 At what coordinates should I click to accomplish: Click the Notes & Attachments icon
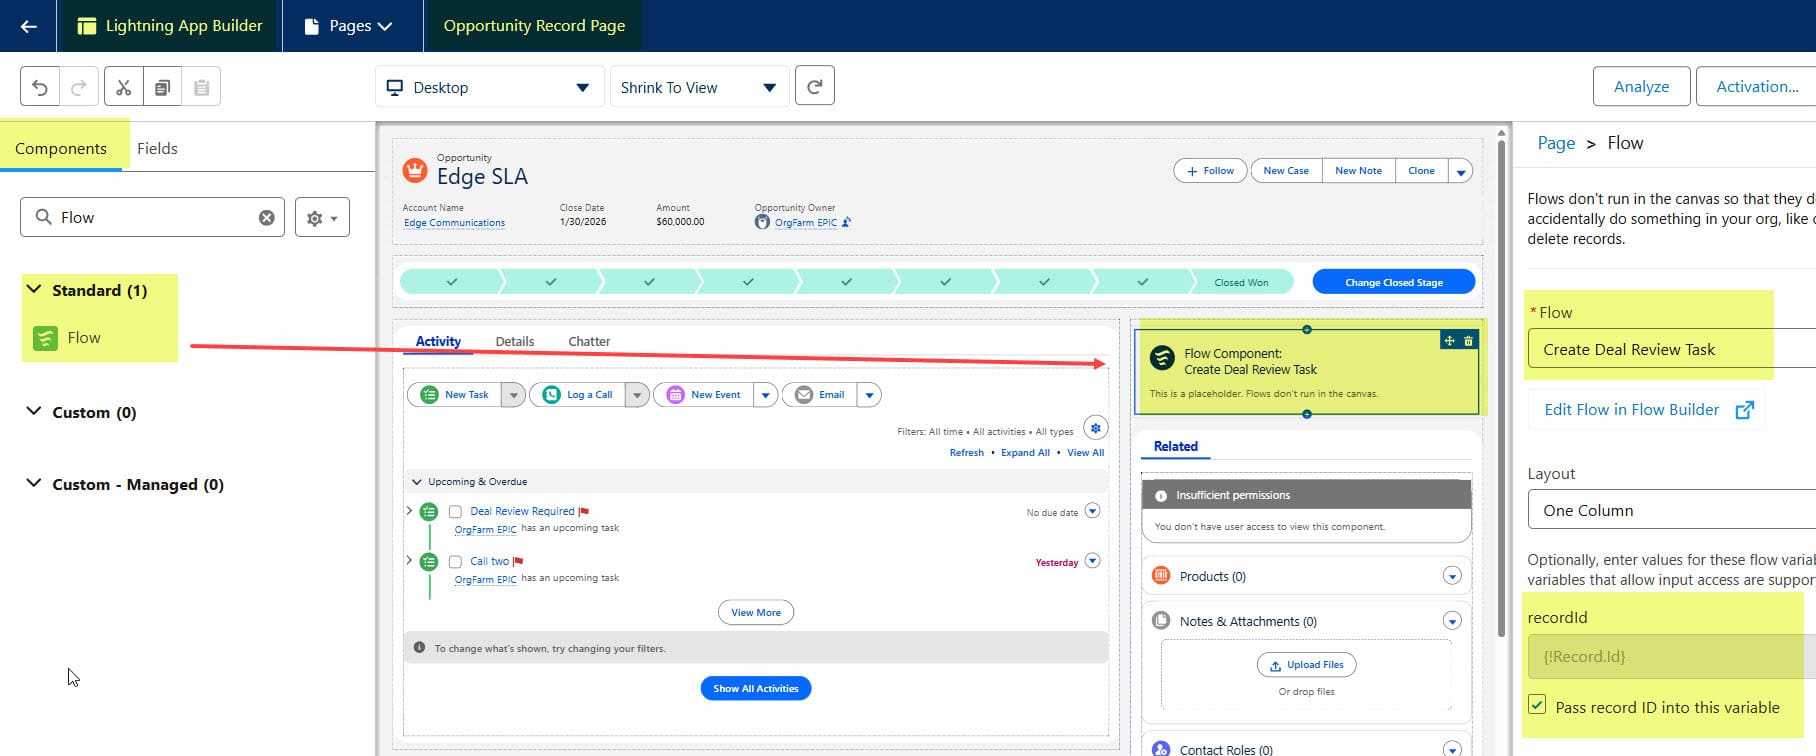(1161, 620)
